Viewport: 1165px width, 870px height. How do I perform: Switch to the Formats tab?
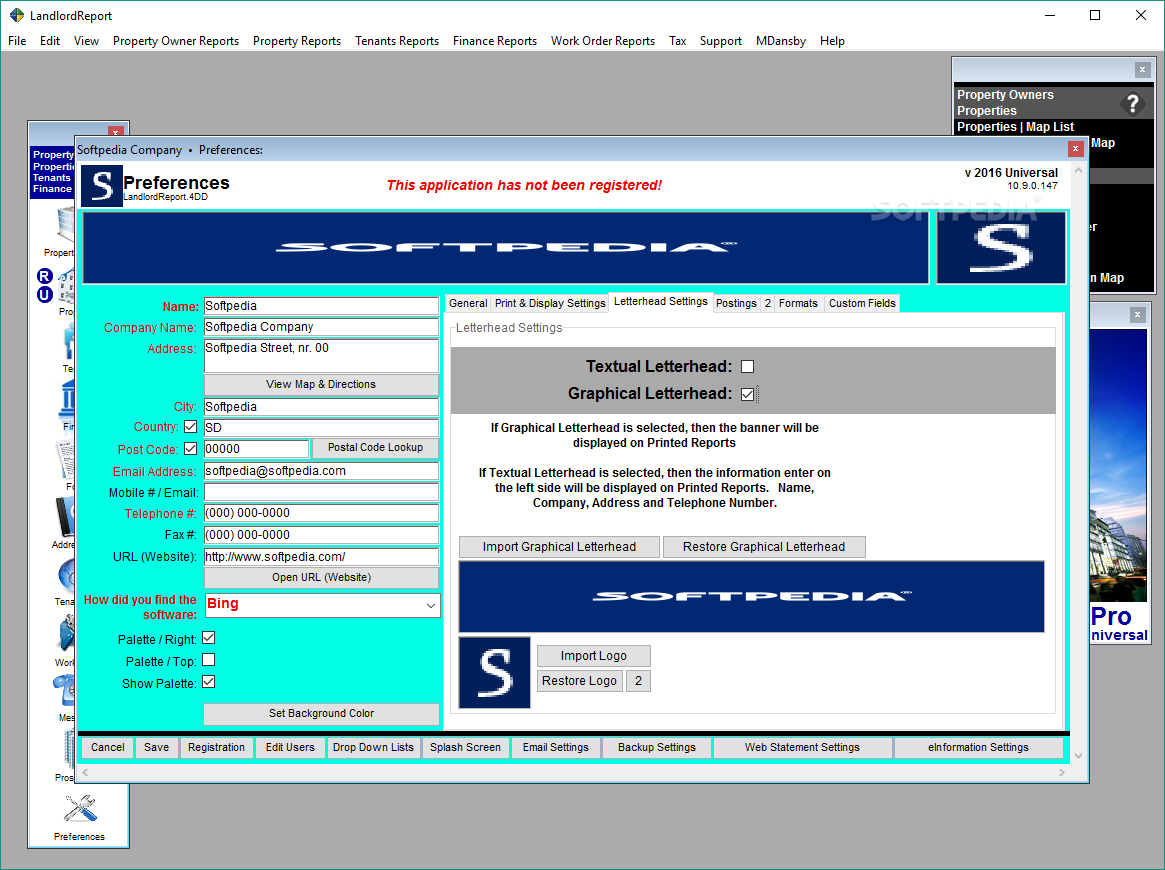click(x=798, y=303)
